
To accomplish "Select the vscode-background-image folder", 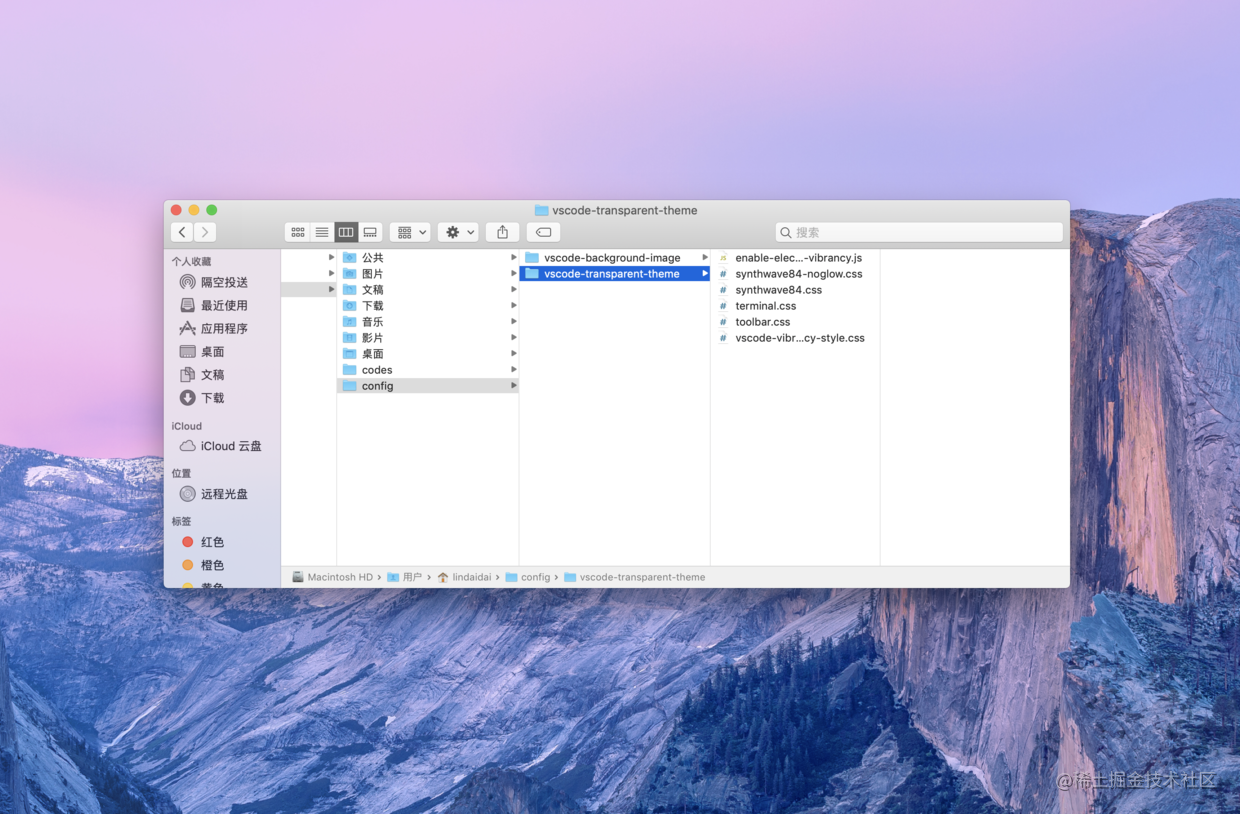I will [615, 258].
